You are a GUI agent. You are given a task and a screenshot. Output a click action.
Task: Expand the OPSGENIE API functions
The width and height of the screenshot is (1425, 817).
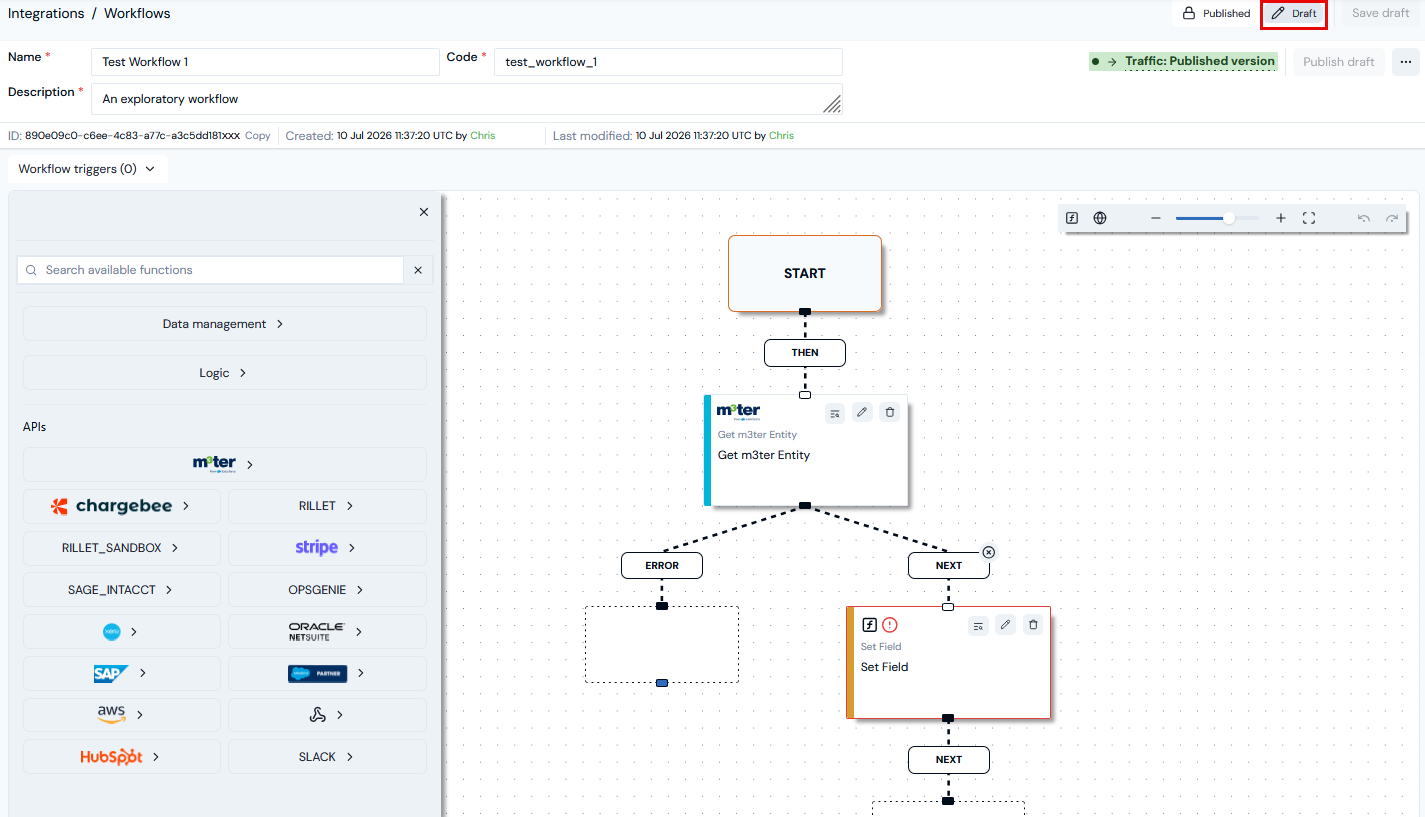327,590
